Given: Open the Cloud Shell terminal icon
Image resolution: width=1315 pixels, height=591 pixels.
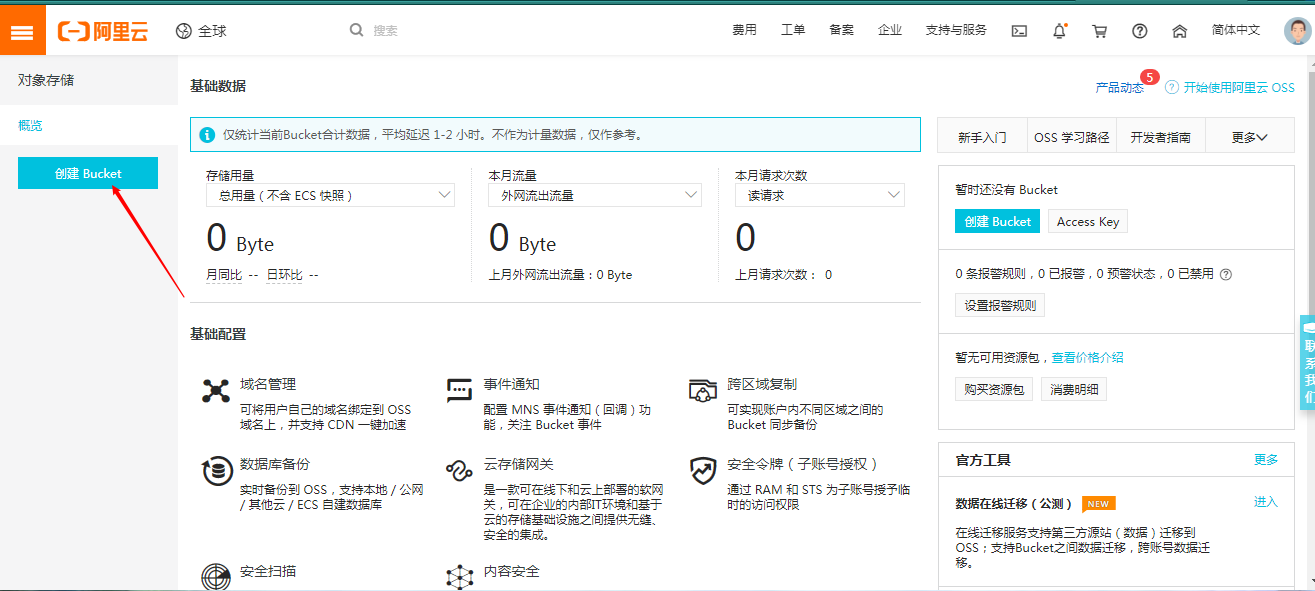Looking at the screenshot, I should click(x=1019, y=31).
